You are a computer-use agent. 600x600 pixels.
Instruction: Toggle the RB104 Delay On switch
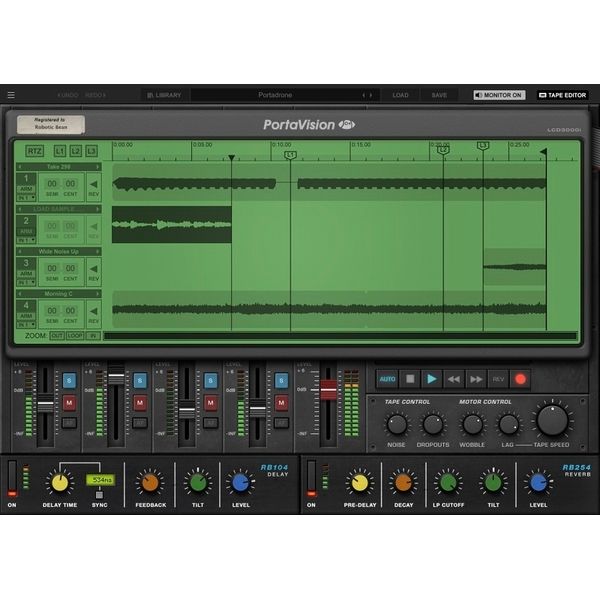tap(12, 479)
